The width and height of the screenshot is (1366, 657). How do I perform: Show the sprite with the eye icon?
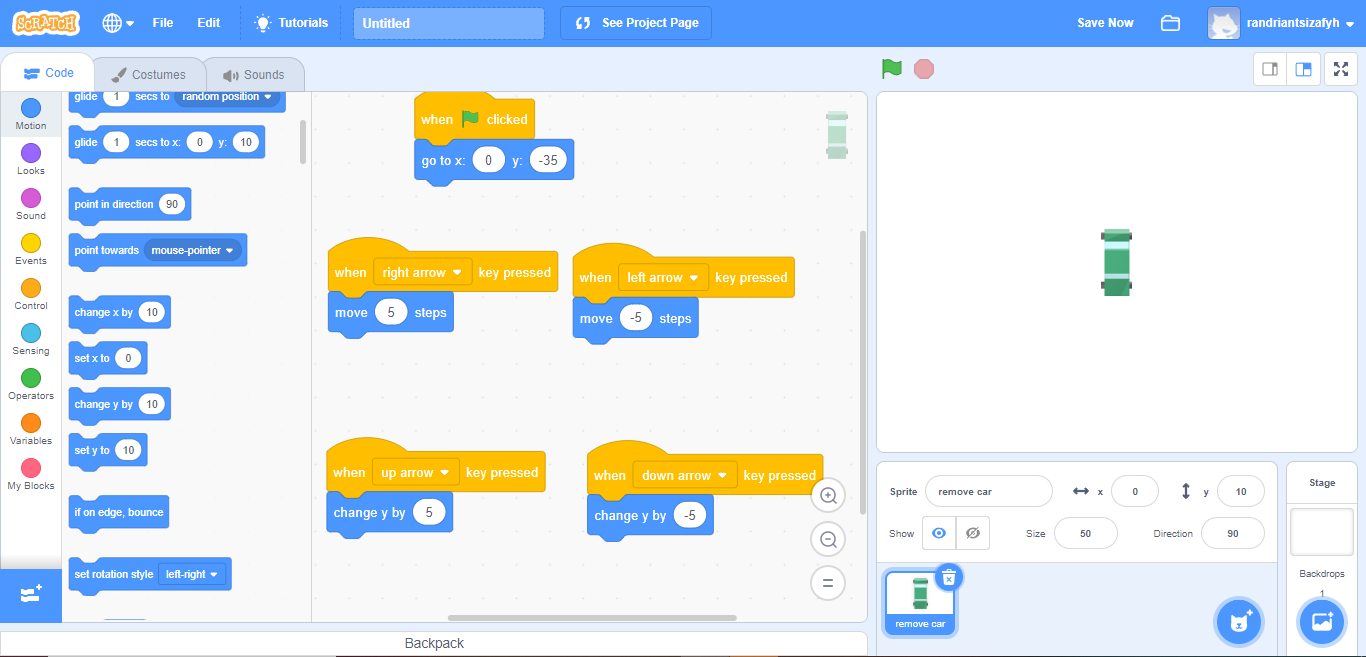(939, 533)
